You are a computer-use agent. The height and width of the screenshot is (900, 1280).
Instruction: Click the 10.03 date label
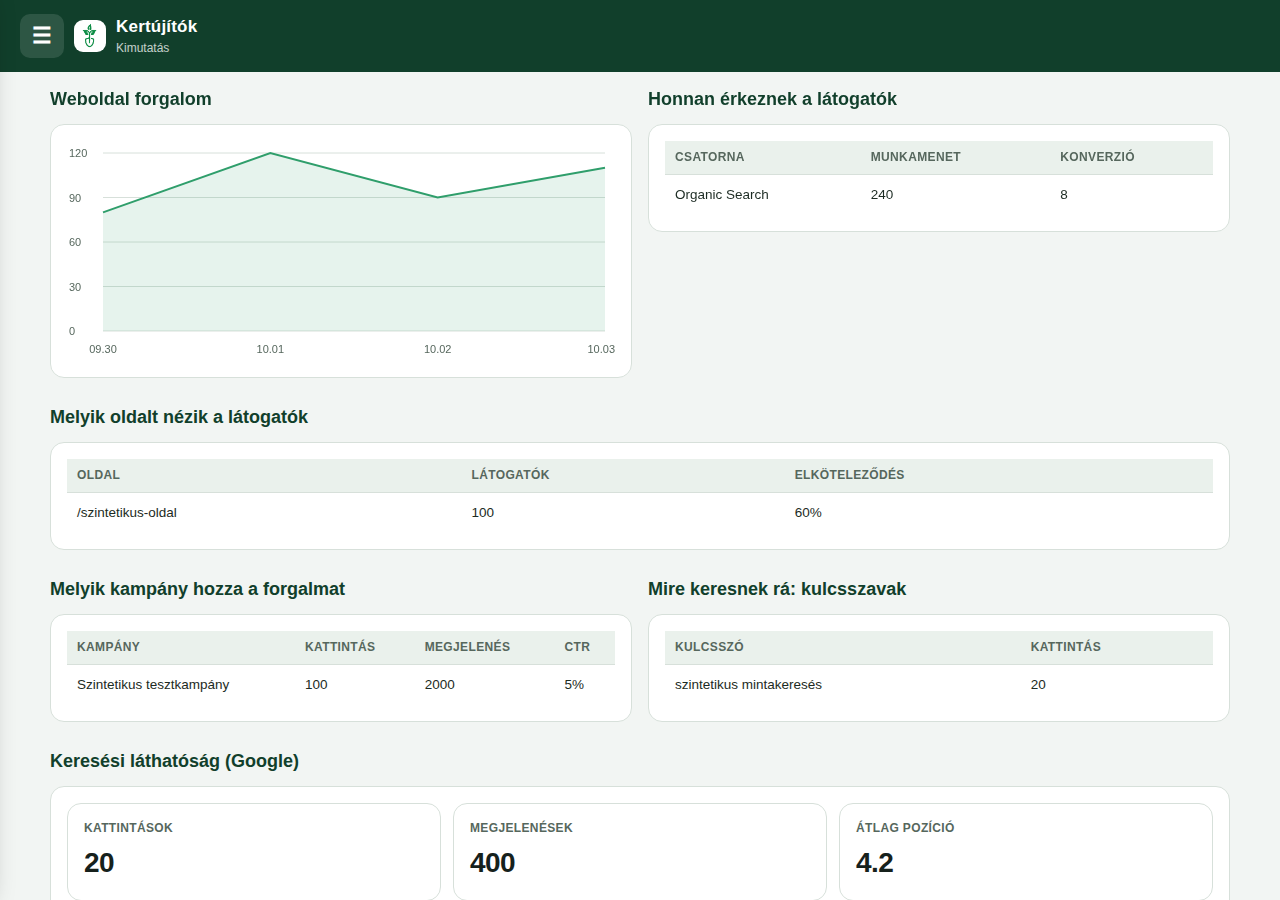[x=601, y=349]
